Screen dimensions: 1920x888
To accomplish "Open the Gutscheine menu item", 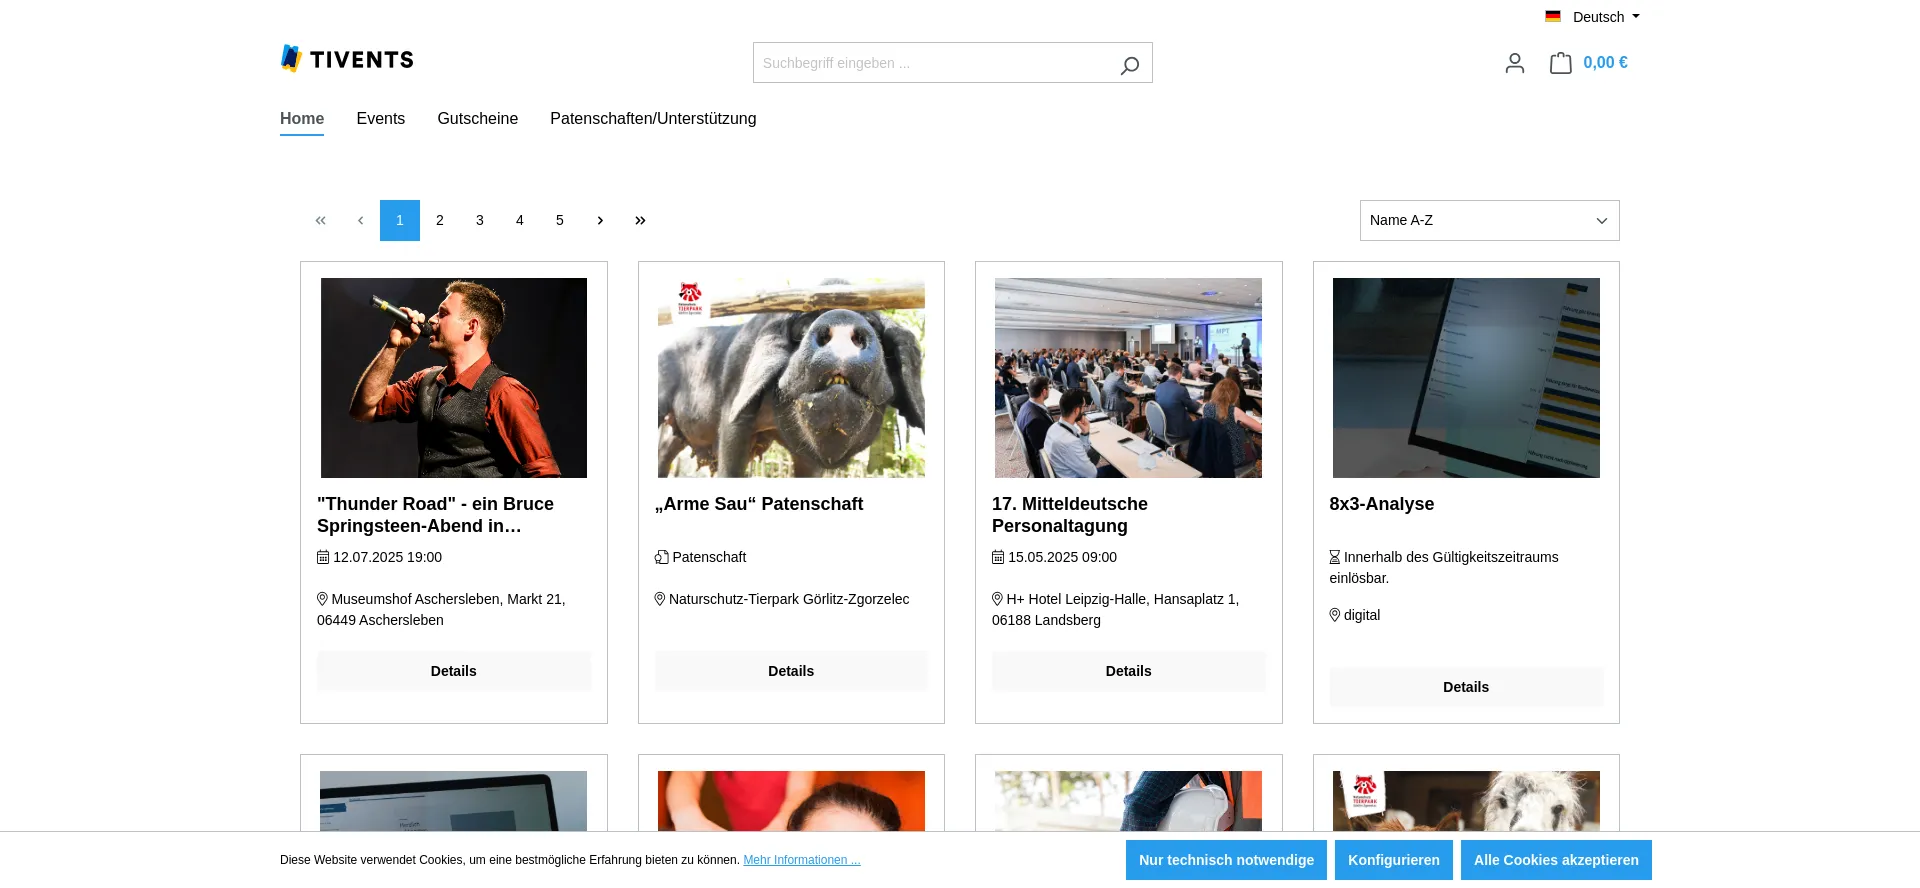I will (x=478, y=119).
